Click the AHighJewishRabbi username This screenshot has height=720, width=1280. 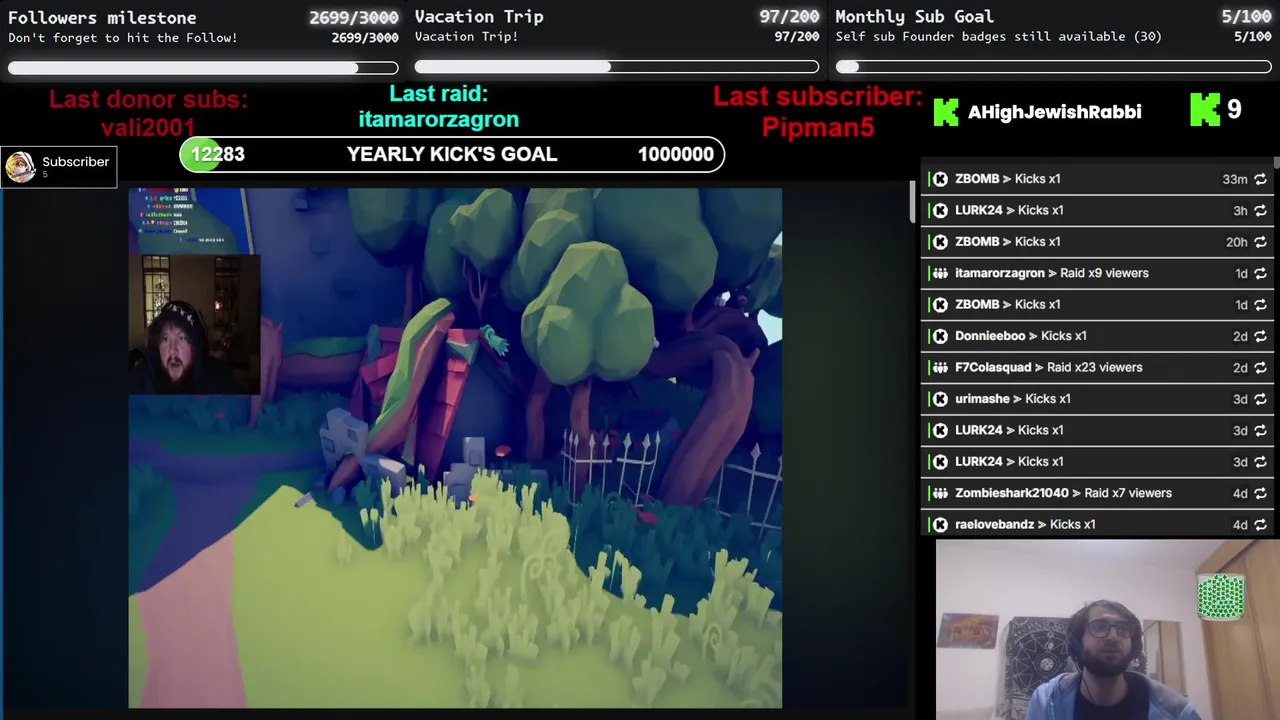pyautogui.click(x=1054, y=112)
